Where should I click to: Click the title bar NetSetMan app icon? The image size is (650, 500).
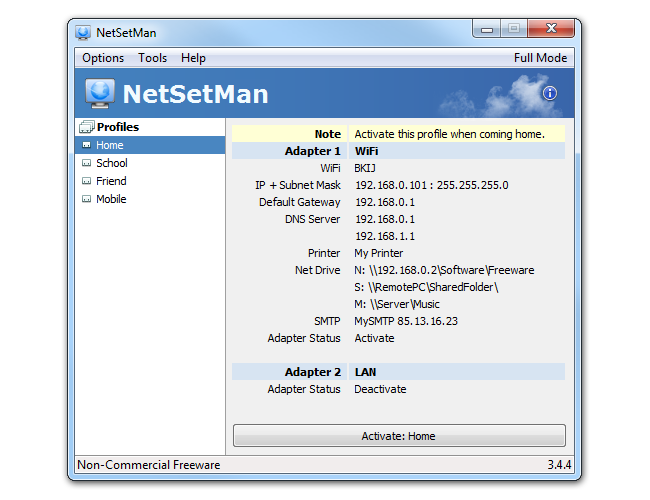pyautogui.click(x=83, y=33)
